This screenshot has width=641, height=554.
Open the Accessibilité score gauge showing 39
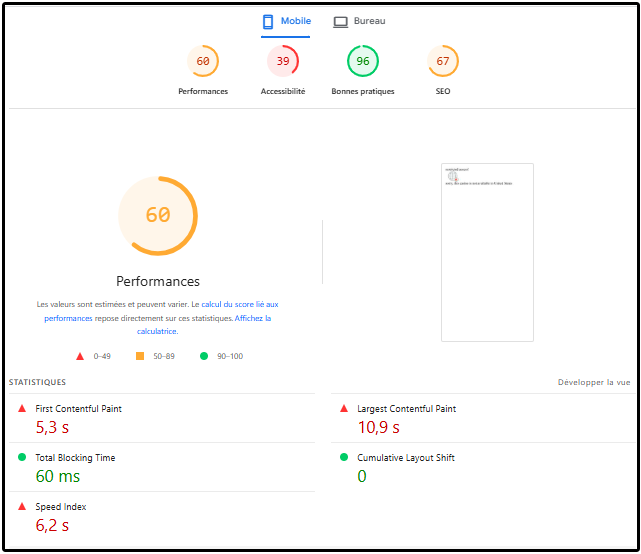[x=283, y=62]
